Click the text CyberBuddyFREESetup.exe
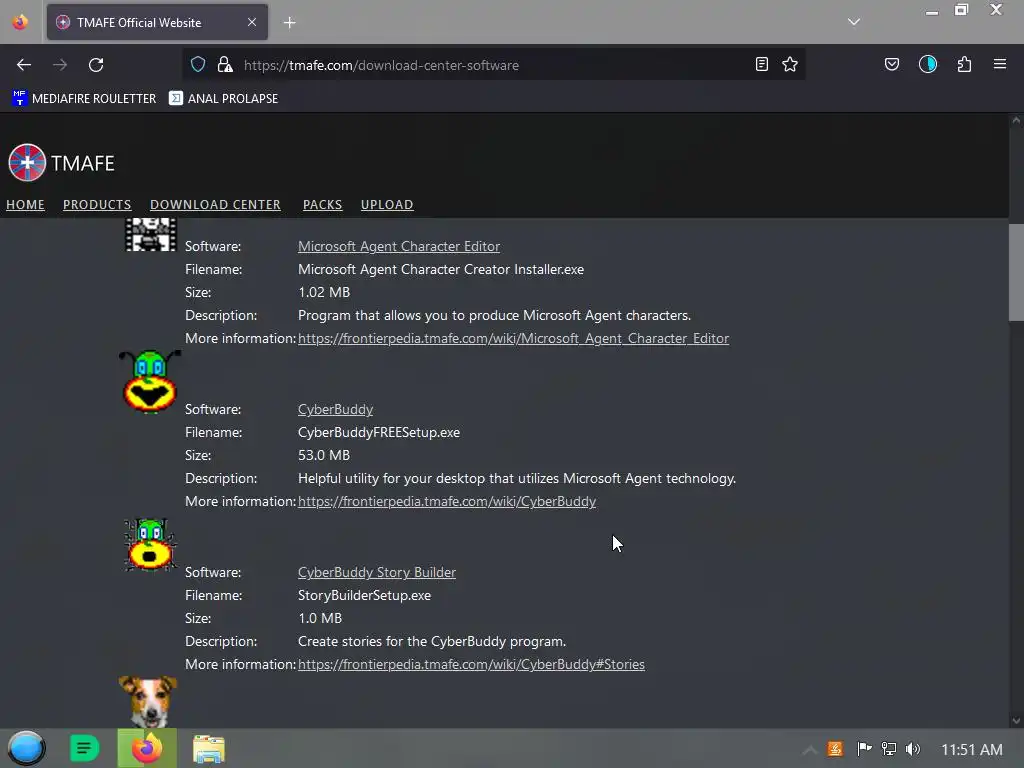This screenshot has height=768, width=1024. coord(379,432)
